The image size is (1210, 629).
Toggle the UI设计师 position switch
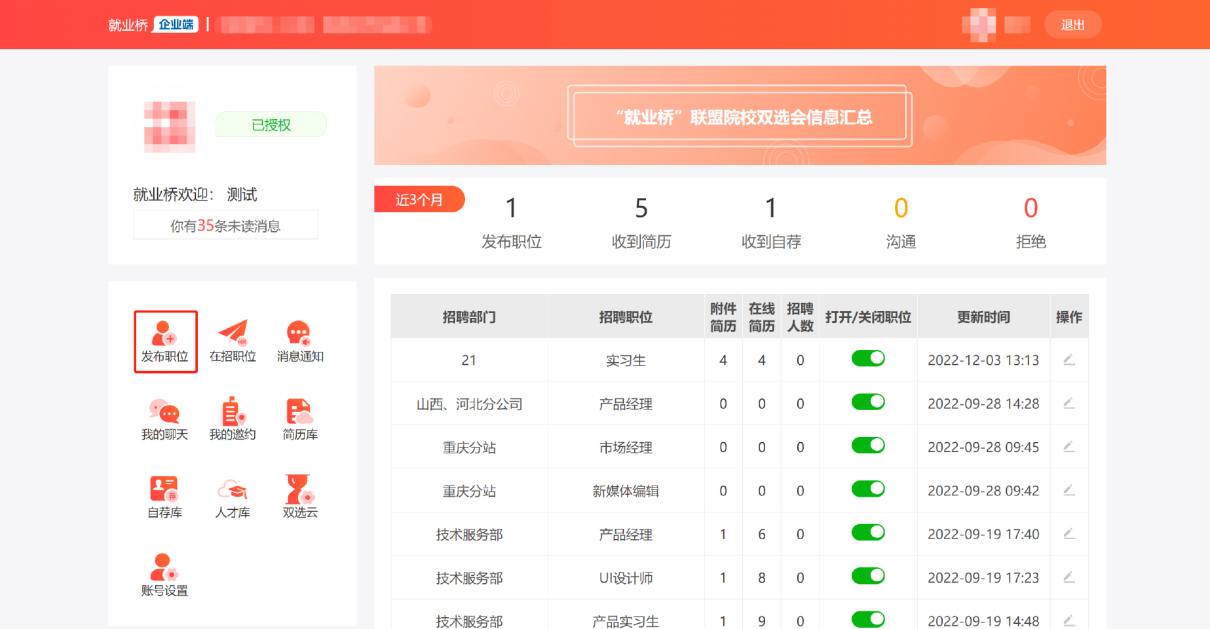(868, 576)
